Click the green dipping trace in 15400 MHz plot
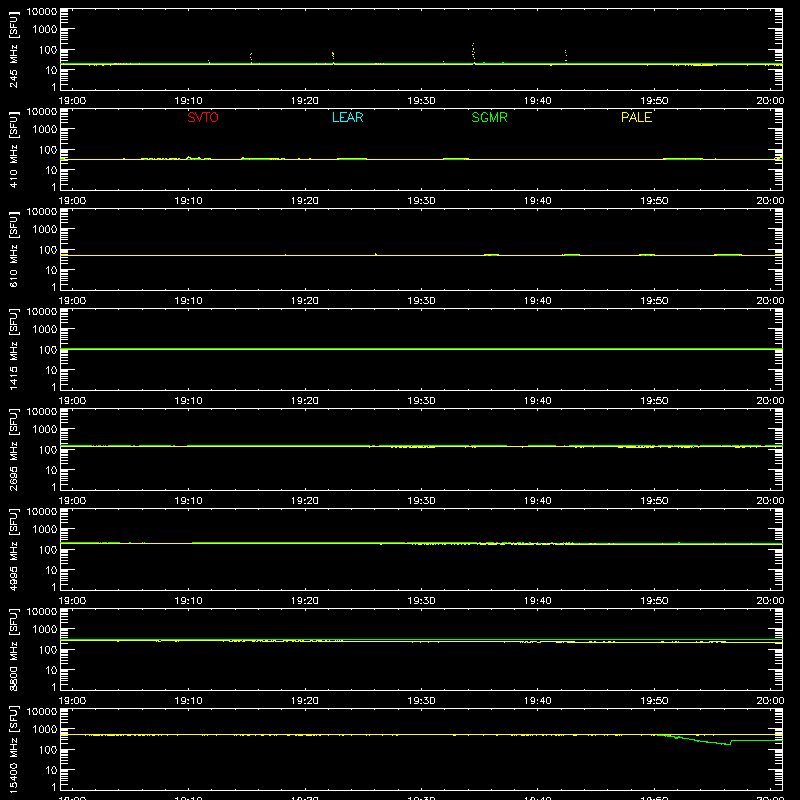This screenshot has height=800, width=800. pos(719,742)
